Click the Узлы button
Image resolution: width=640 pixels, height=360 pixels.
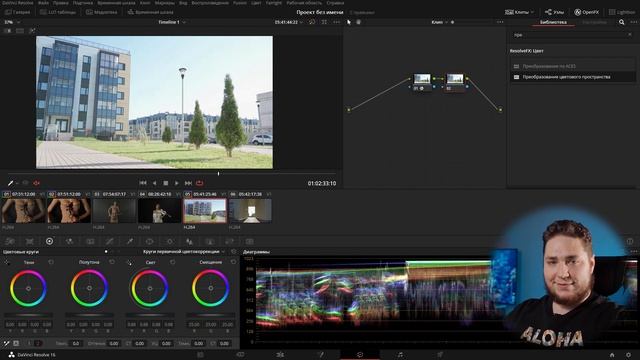(x=555, y=12)
